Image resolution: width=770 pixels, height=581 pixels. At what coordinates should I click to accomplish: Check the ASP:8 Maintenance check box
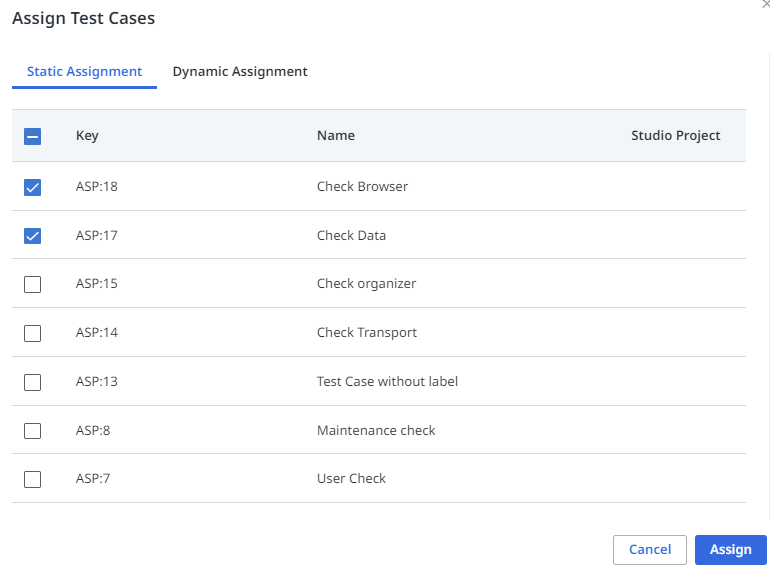(x=32, y=431)
